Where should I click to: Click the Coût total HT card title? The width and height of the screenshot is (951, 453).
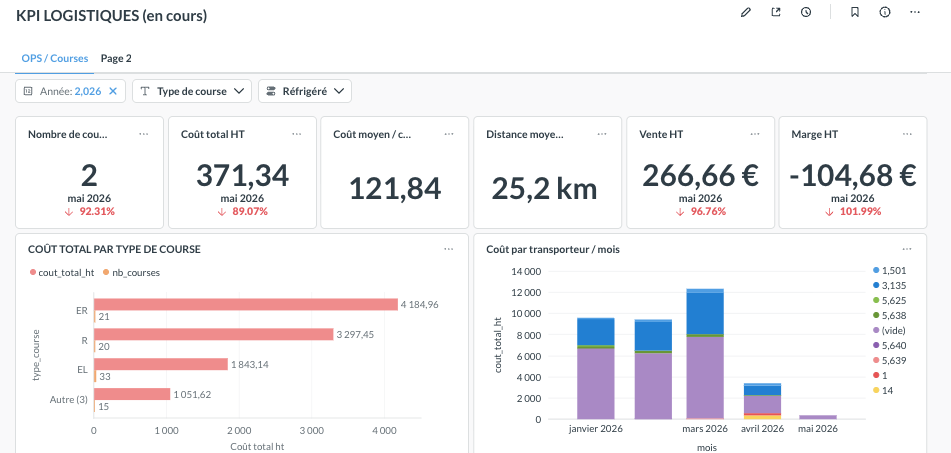[x=213, y=135]
